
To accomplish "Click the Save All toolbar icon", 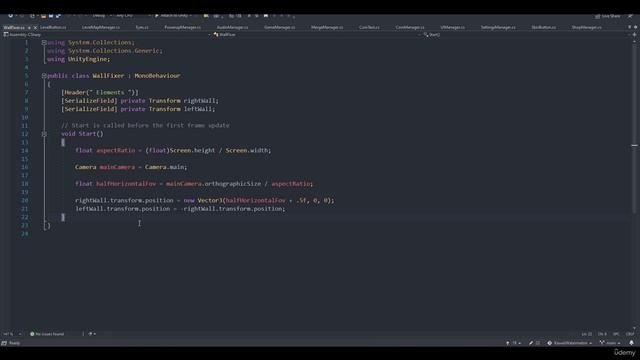I will 58,16.
